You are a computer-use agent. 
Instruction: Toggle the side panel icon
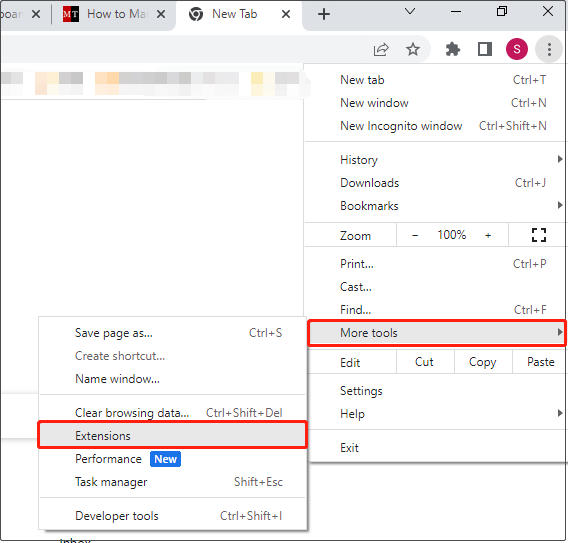click(484, 49)
